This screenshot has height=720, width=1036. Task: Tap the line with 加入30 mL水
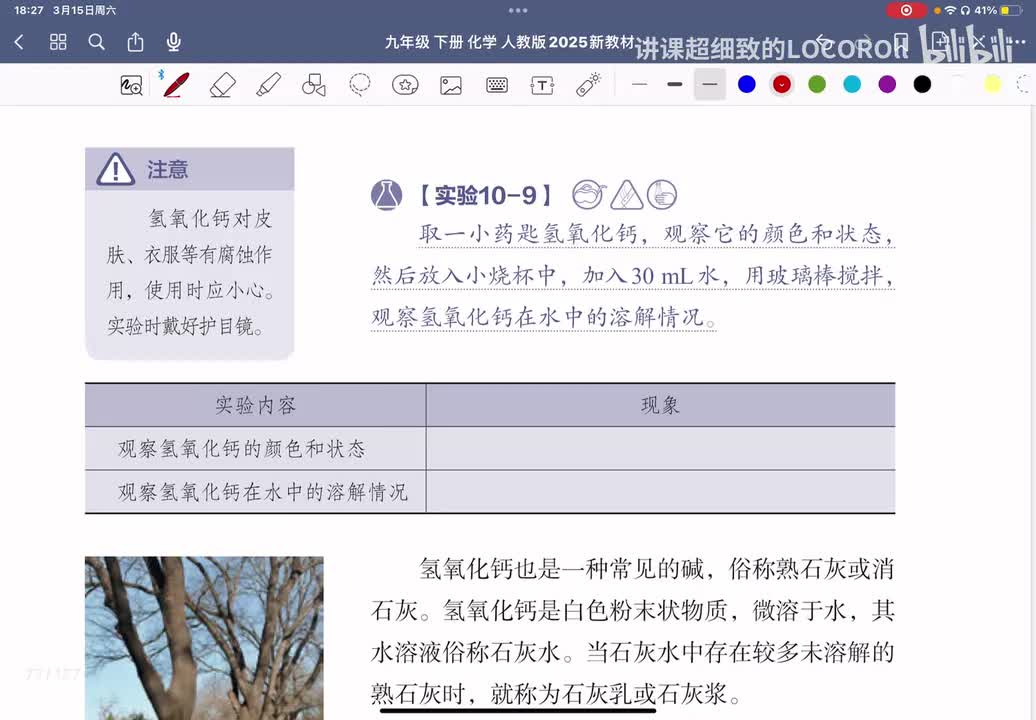[x=633, y=275]
